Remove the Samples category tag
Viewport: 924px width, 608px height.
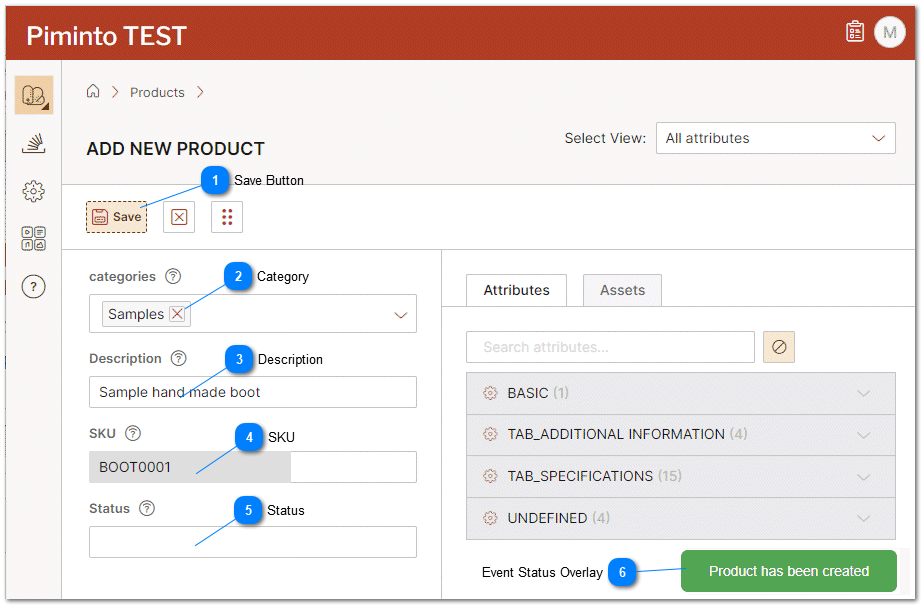[178, 313]
